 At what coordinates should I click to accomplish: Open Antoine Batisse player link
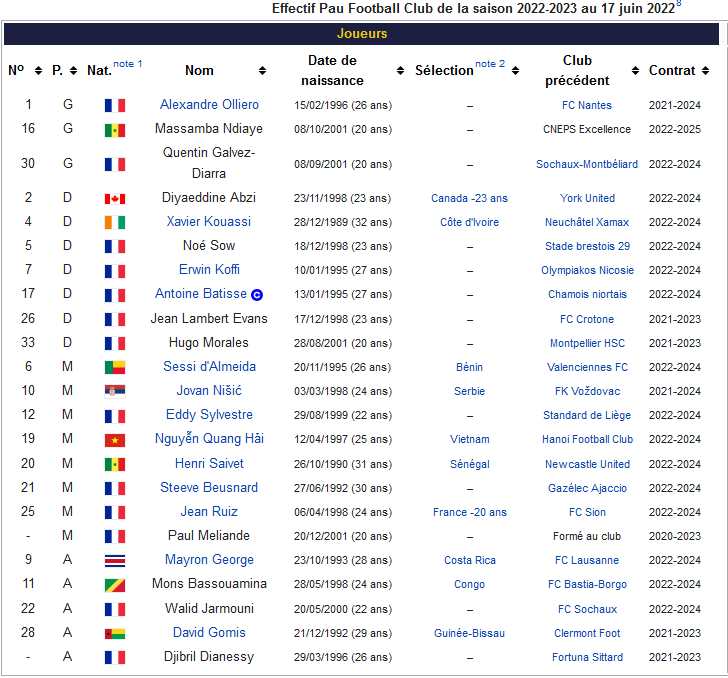coord(201,293)
